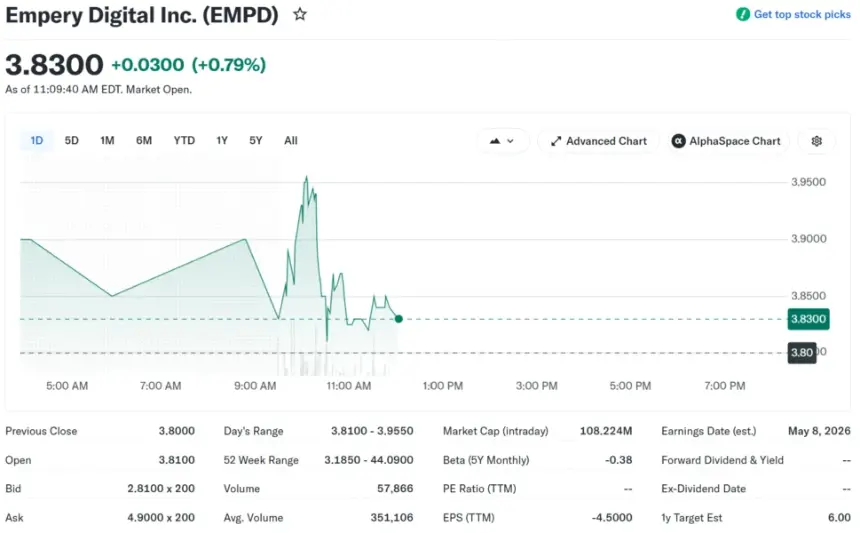
Task: Open the Advanced Chart button
Action: 598,141
